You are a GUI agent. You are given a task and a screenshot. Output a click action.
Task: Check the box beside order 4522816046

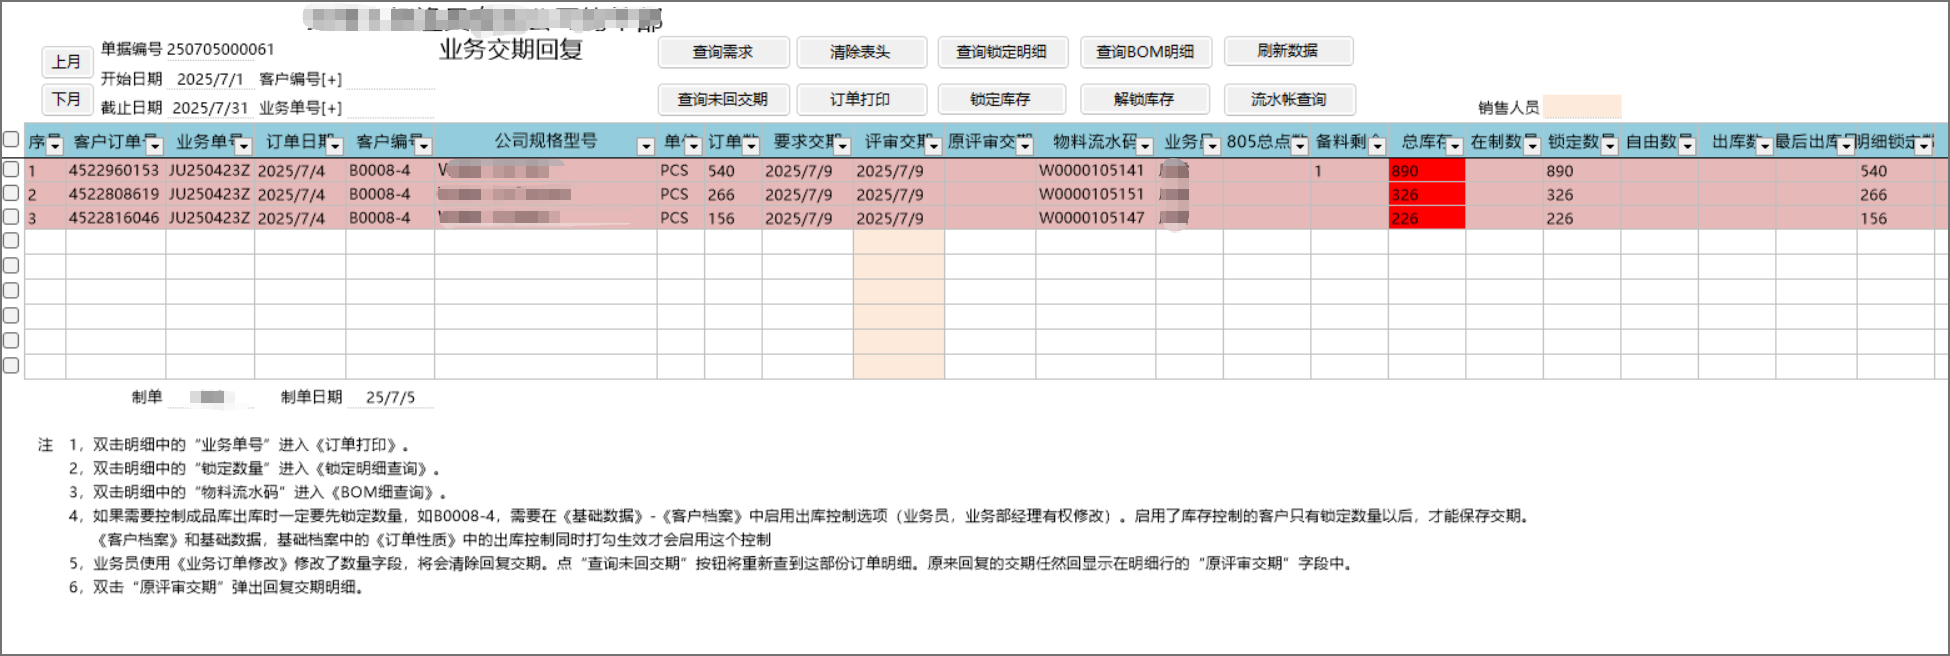pyautogui.click(x=11, y=217)
